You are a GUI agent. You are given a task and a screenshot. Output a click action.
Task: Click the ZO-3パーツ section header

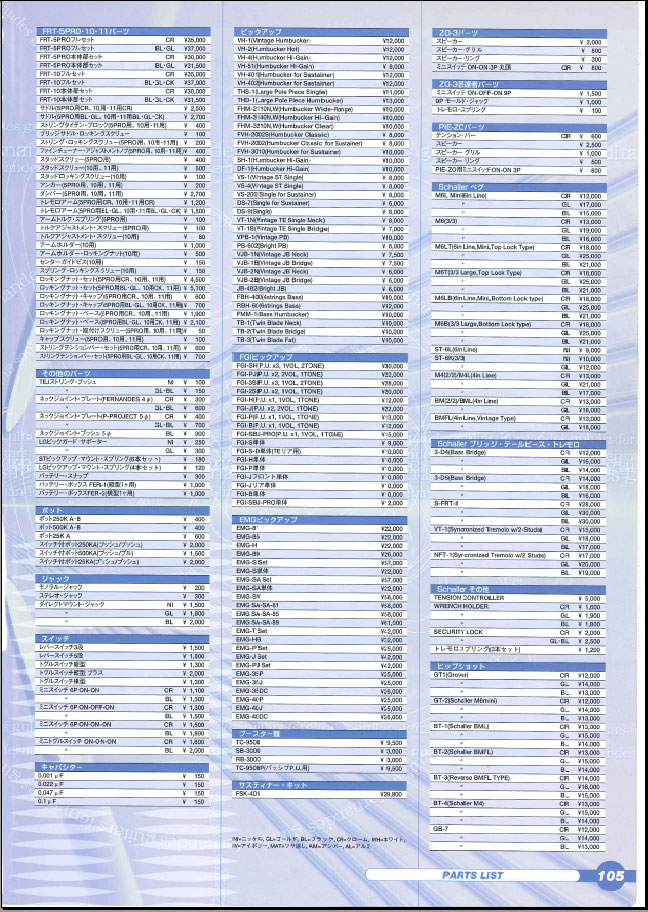519,33
